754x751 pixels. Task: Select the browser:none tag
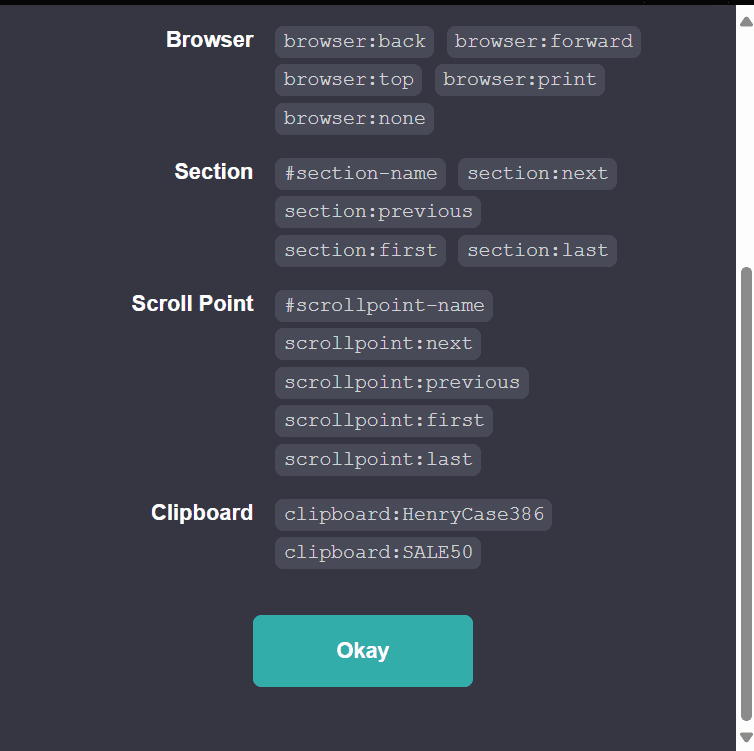[354, 119]
